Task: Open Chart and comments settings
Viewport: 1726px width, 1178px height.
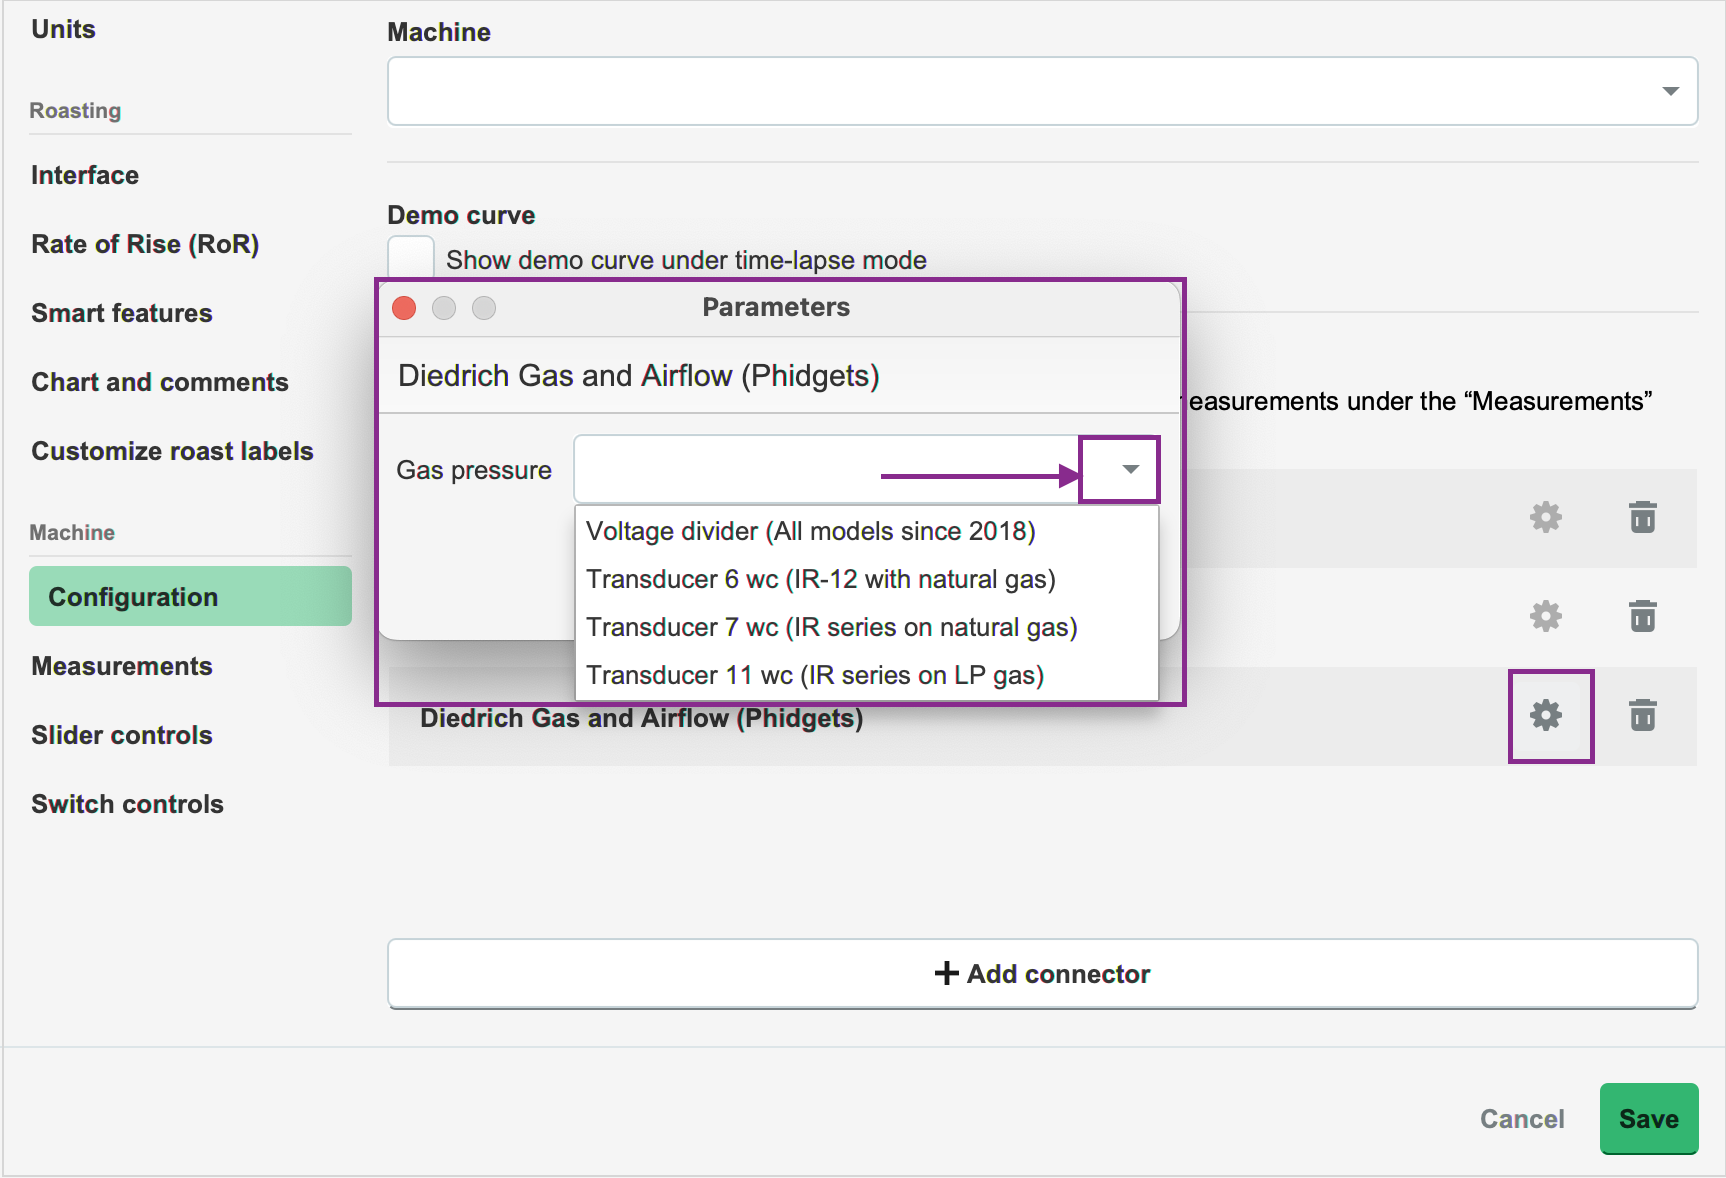Action: tap(159, 382)
